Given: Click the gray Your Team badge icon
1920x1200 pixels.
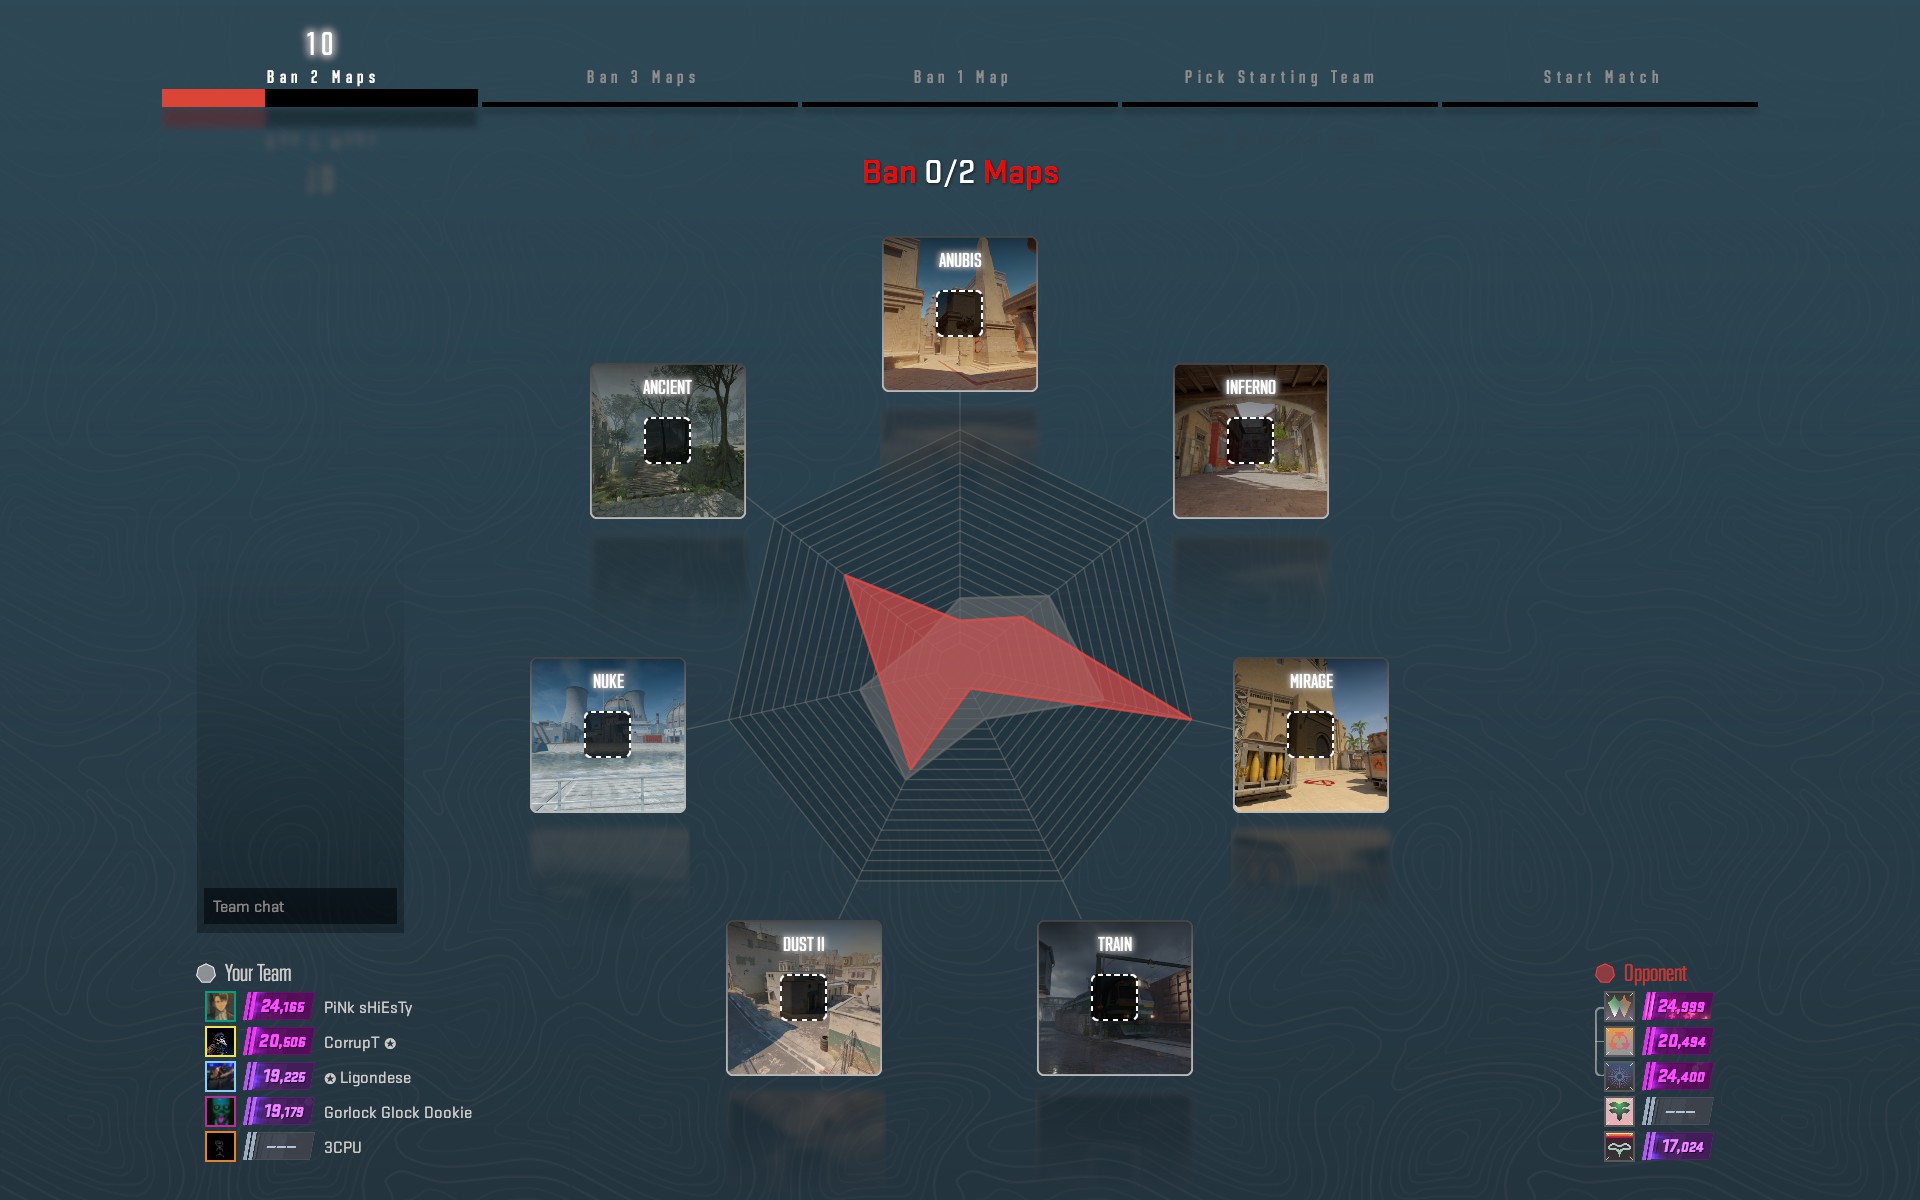Looking at the screenshot, I should [206, 973].
